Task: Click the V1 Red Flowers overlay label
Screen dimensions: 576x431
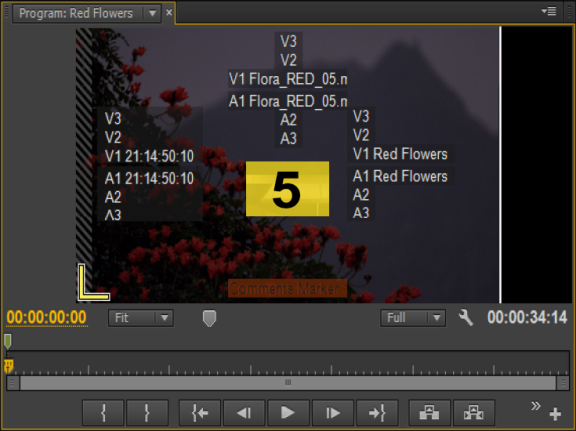Action: coord(400,154)
